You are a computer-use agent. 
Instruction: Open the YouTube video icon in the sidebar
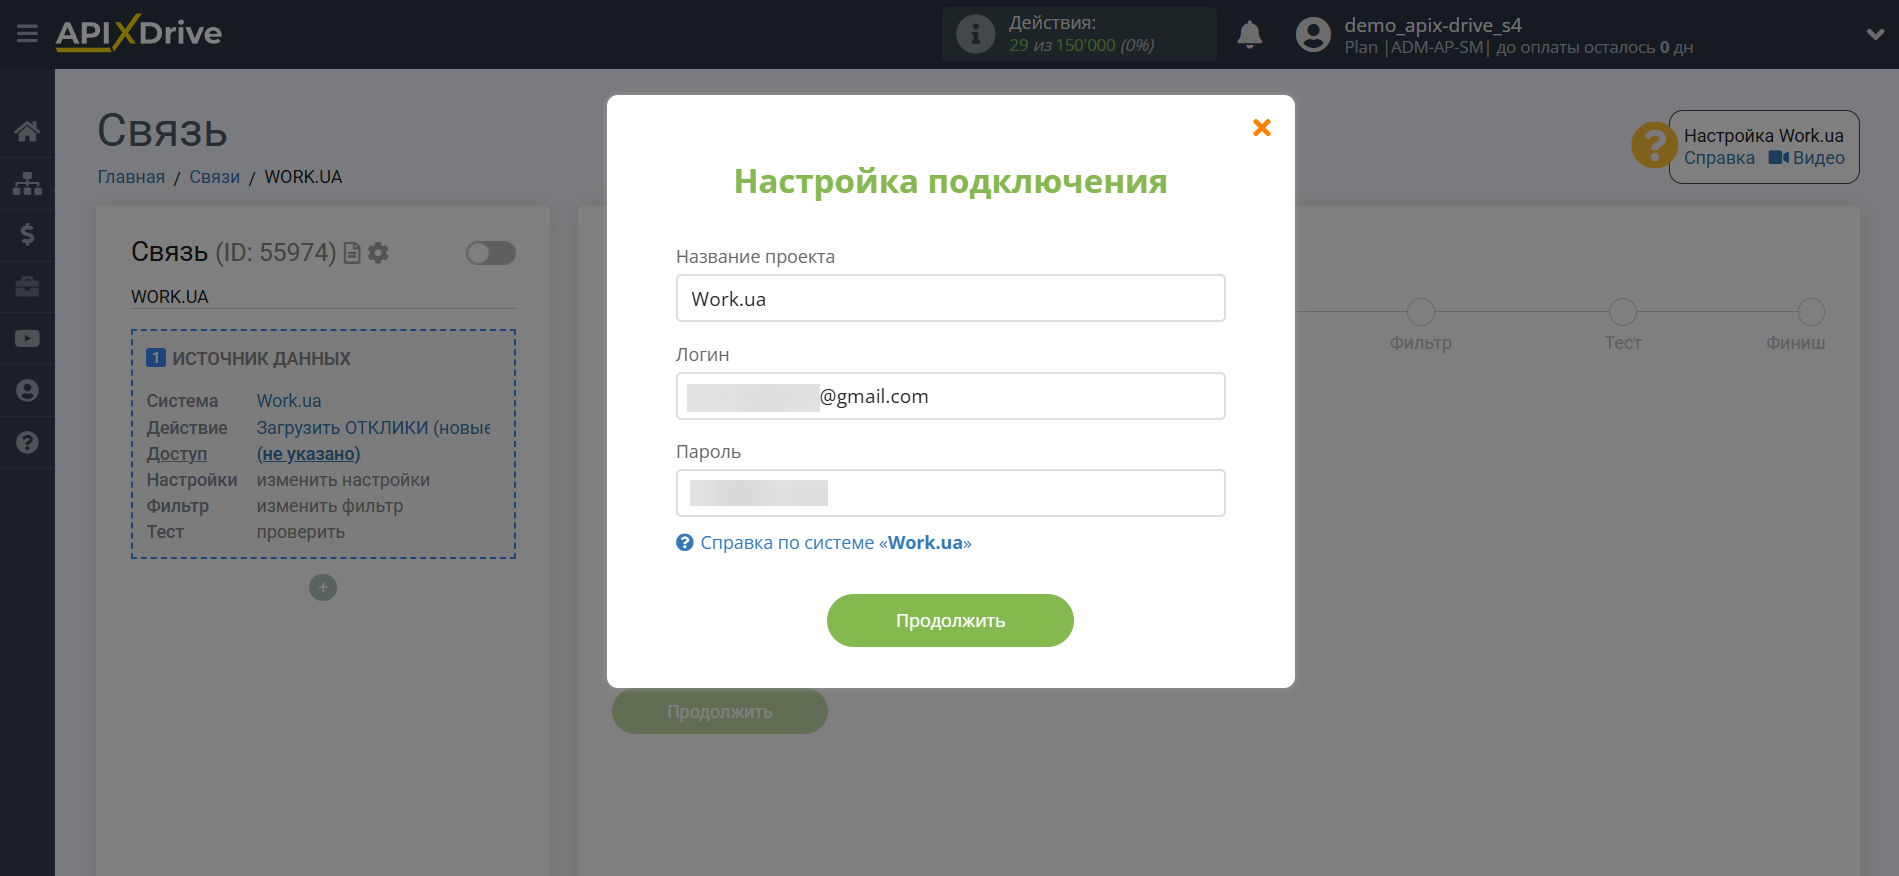[x=27, y=339]
